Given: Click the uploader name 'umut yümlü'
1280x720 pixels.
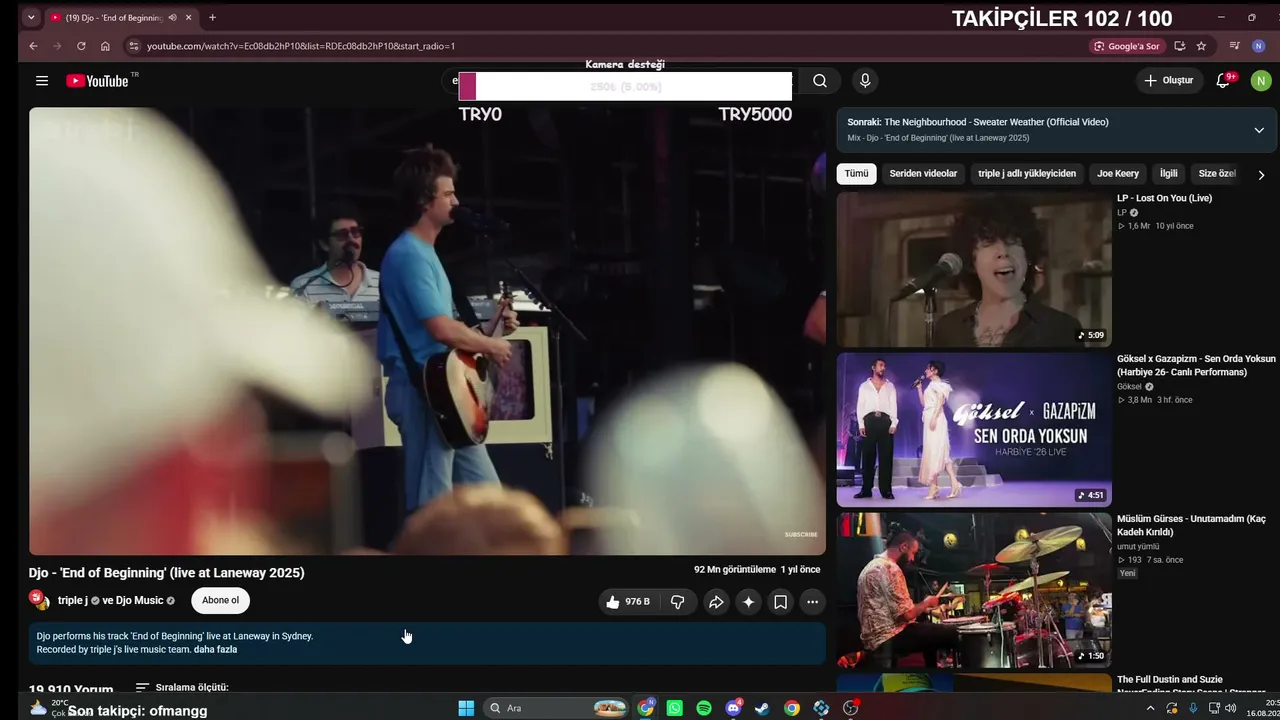Looking at the screenshot, I should (x=1138, y=547).
